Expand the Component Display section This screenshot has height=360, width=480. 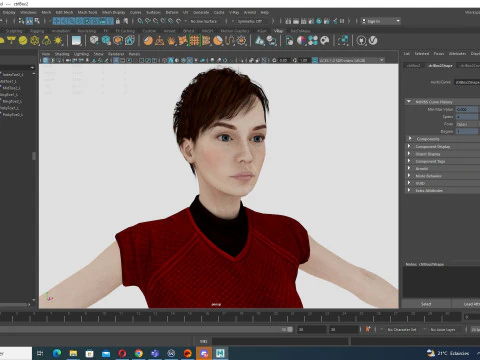(x=409, y=146)
